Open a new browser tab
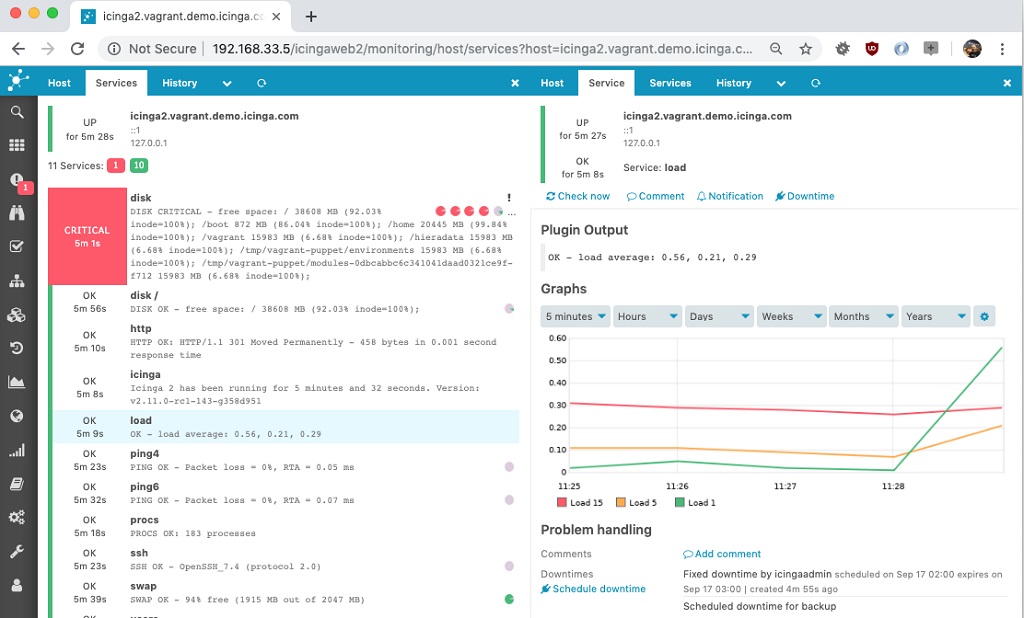1024x618 pixels. click(311, 16)
